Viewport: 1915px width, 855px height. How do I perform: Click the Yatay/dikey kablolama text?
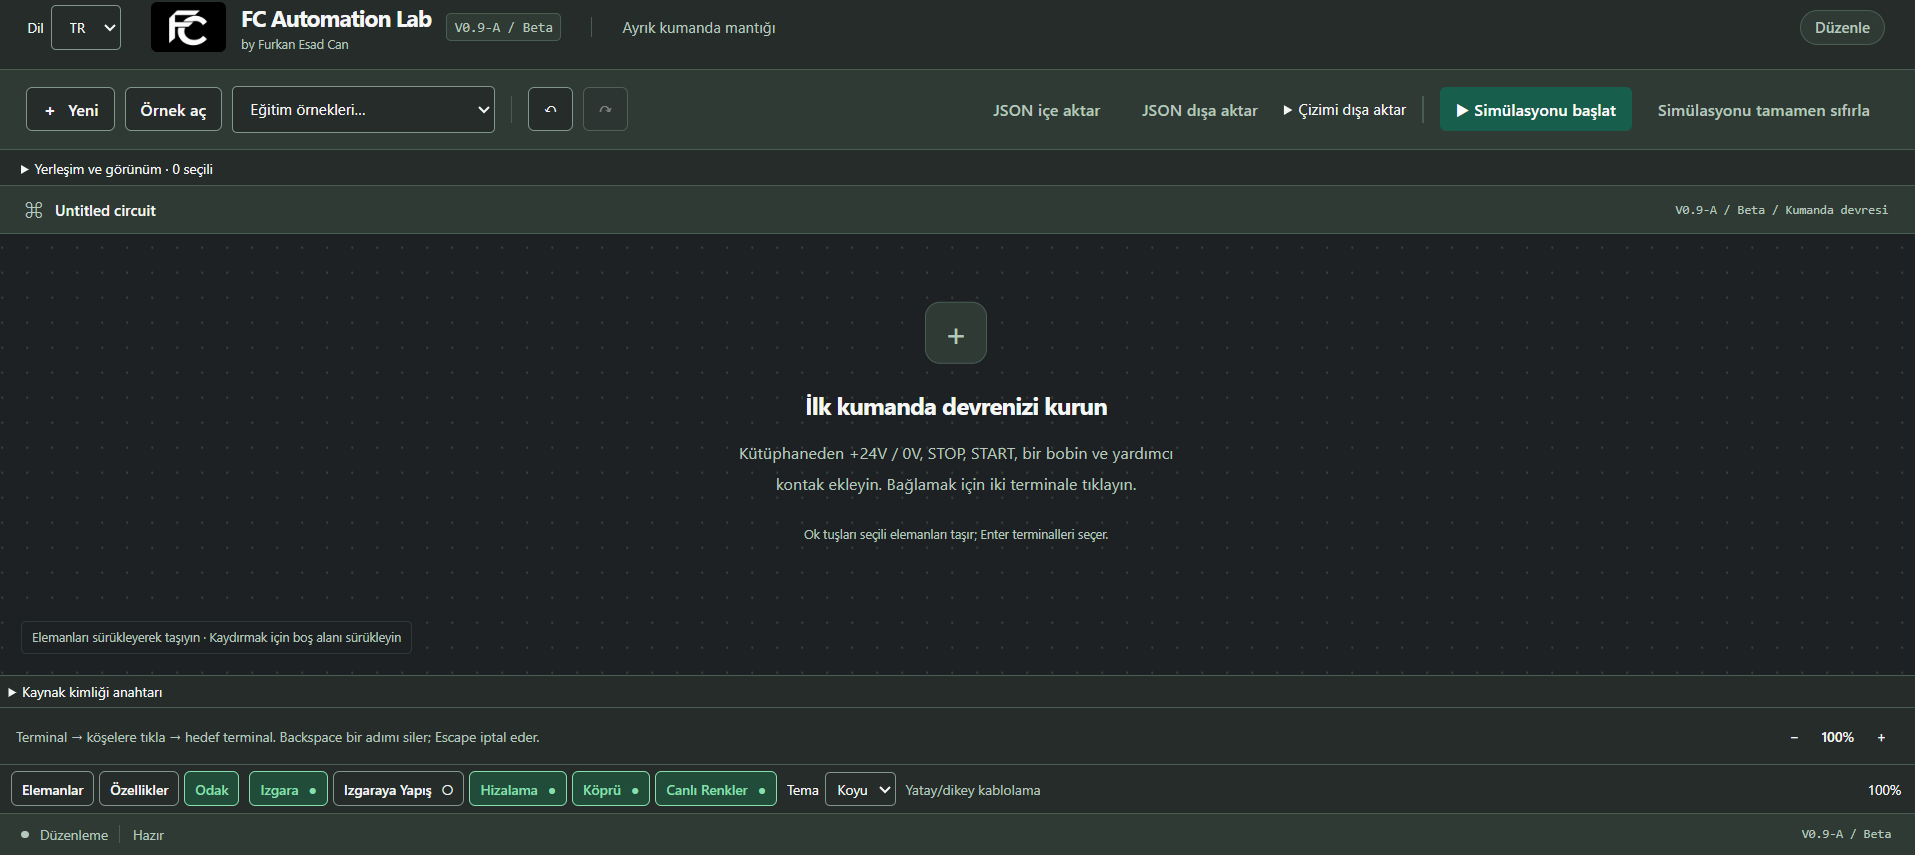[973, 790]
